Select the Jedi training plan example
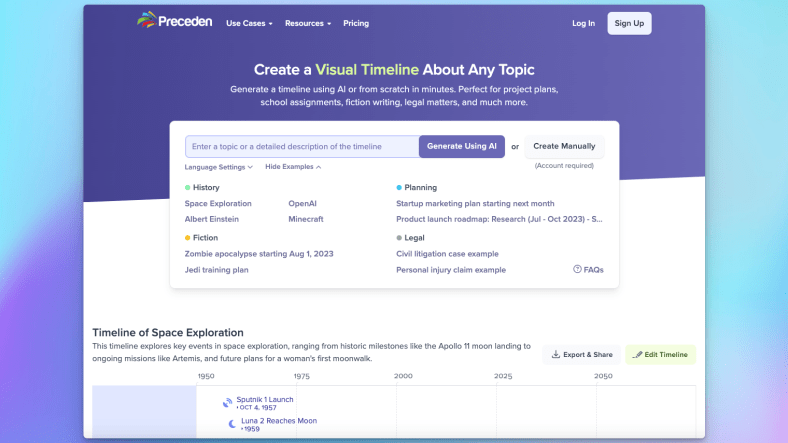Screen dimensions: 788x443 216,270
